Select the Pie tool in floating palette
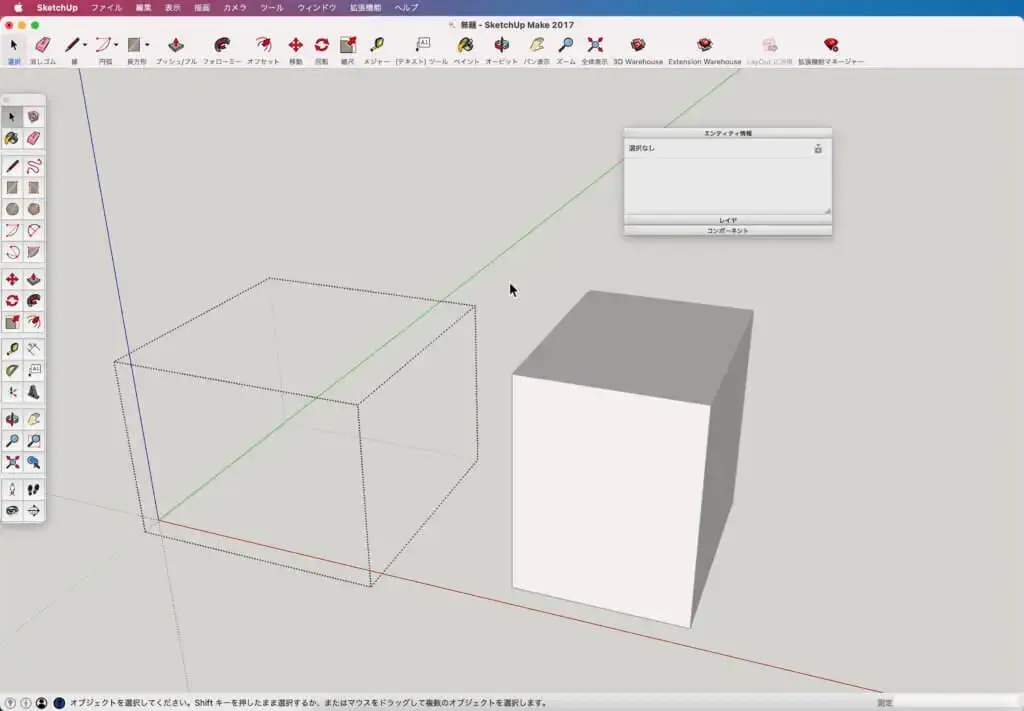Screen dimensions: 1024x711 pyautogui.click(x=33, y=252)
